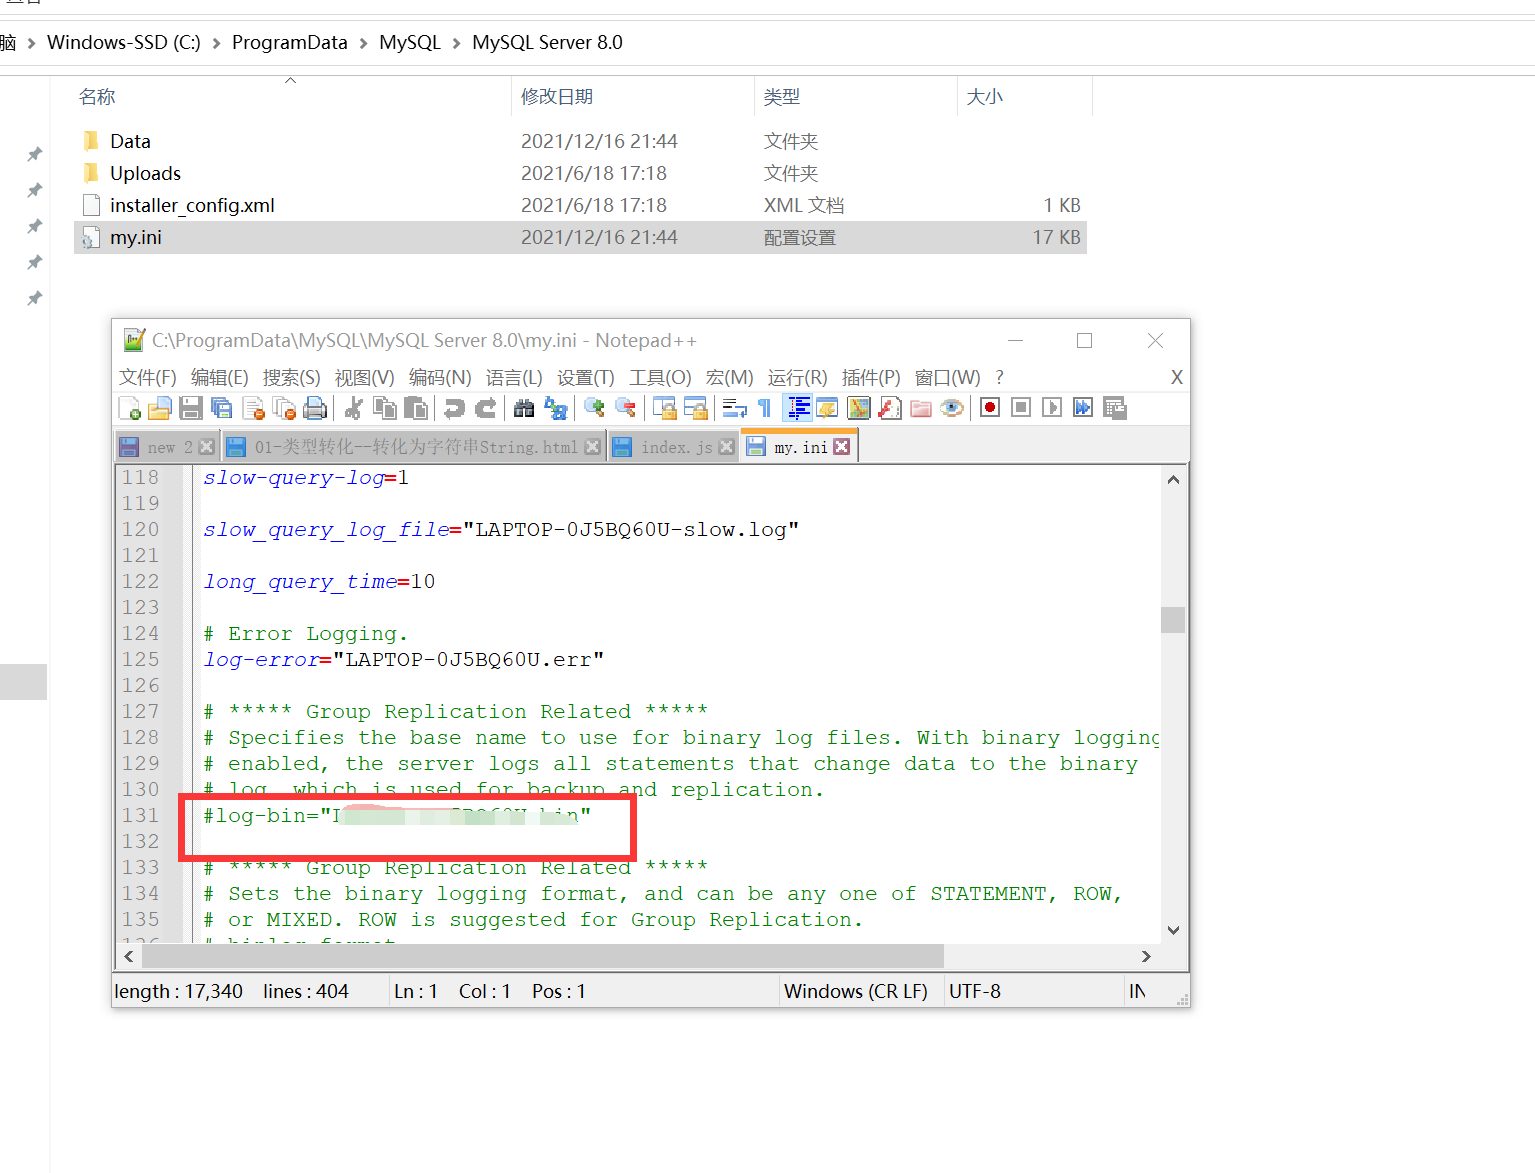Open the ? help menu

tap(999, 377)
